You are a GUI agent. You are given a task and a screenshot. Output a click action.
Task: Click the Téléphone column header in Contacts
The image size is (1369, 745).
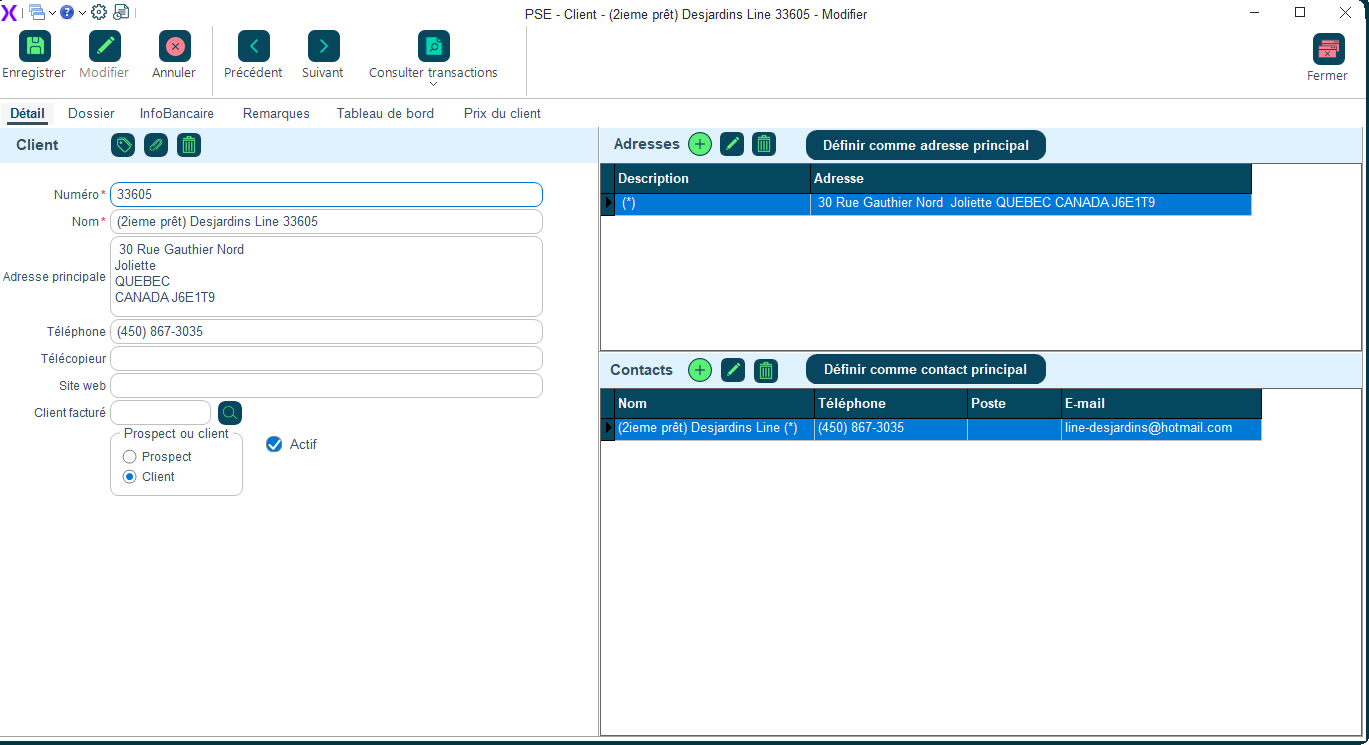(x=891, y=403)
